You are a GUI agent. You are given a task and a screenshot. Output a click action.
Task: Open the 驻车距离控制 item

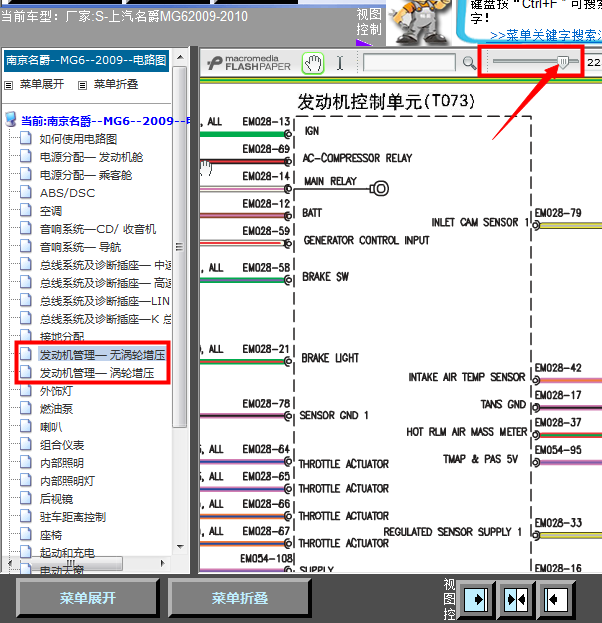(73, 517)
